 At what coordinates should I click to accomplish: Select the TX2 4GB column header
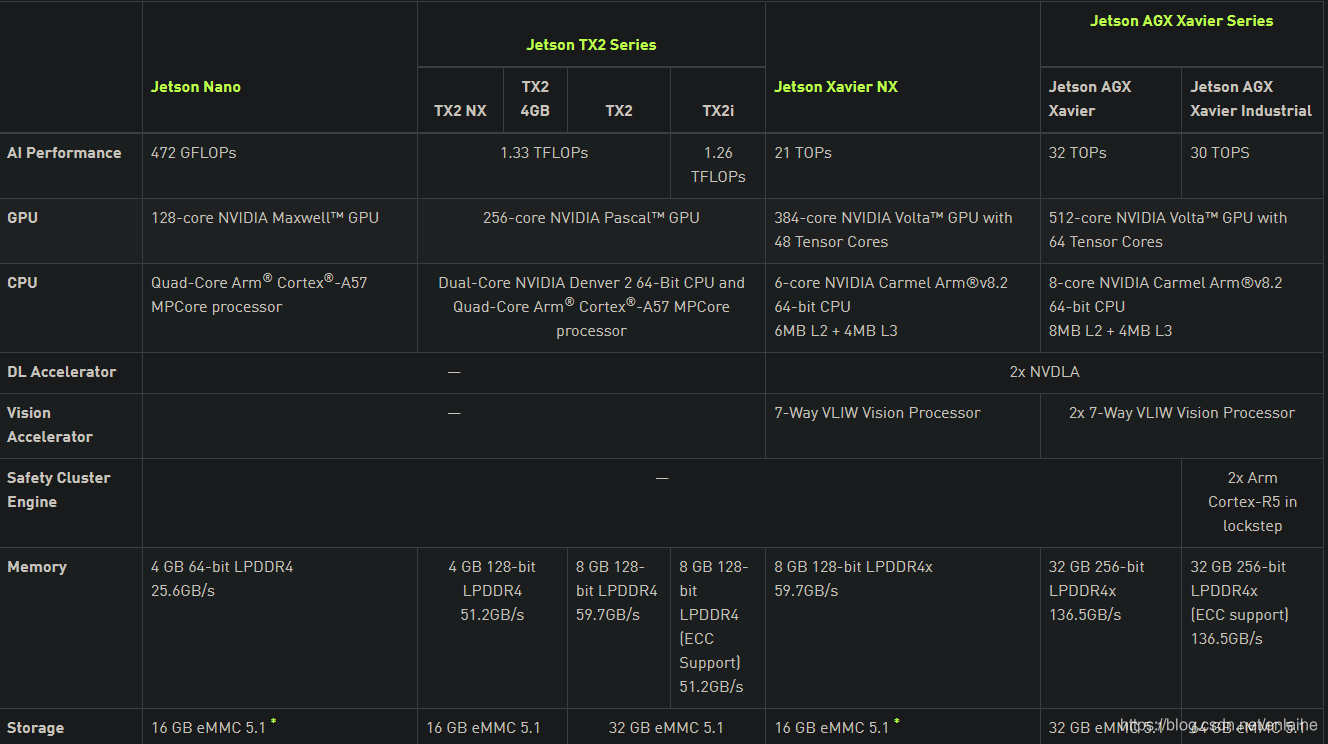pos(535,99)
